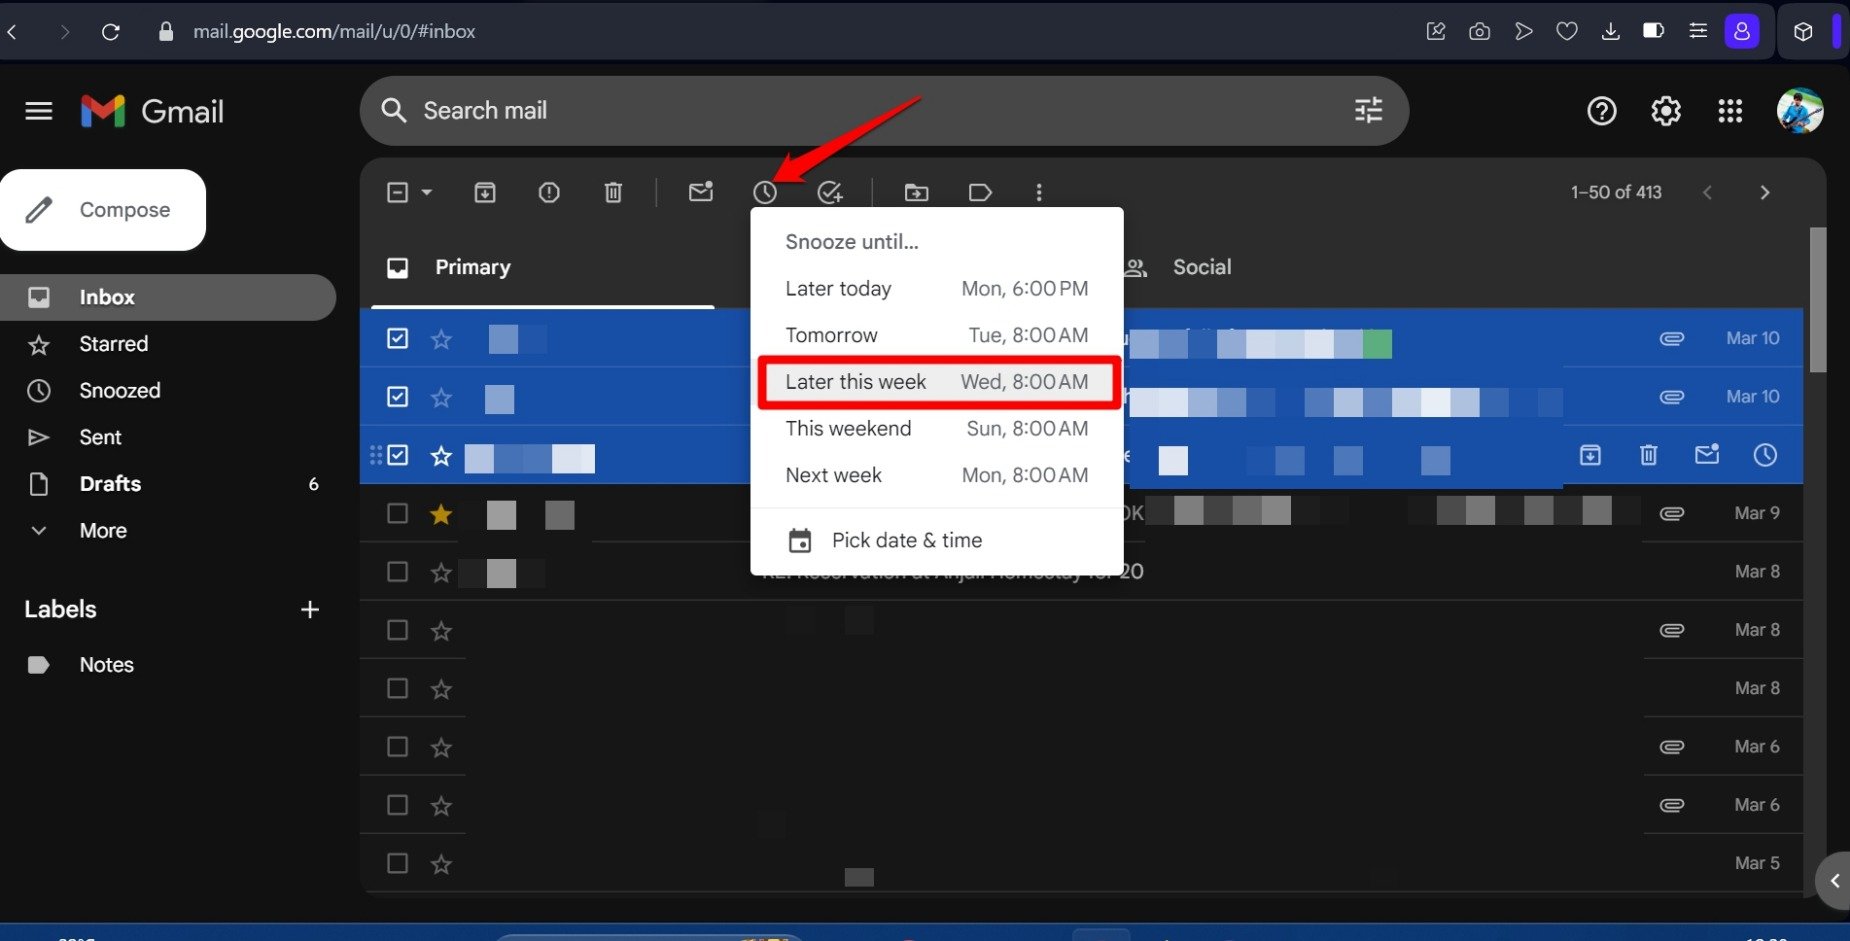This screenshot has height=941, width=1850.
Task: Click the Compose button
Action: [104, 210]
